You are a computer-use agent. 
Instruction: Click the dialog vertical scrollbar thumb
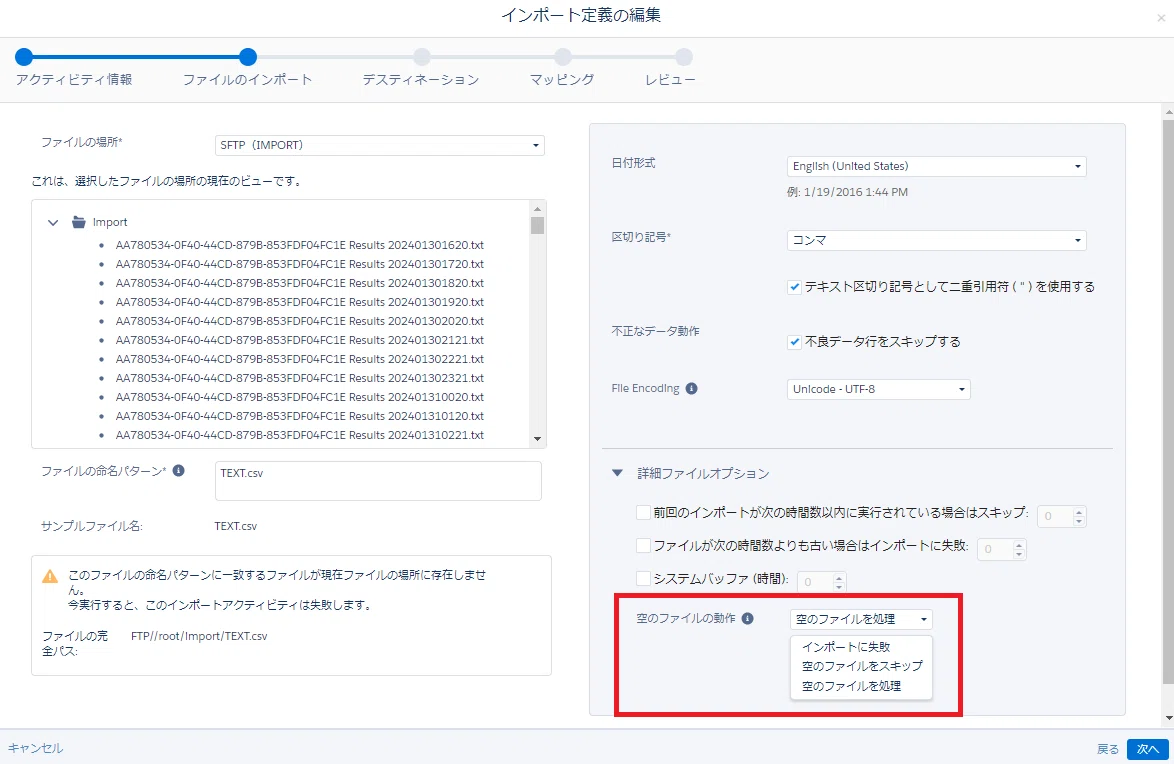[1168, 401]
